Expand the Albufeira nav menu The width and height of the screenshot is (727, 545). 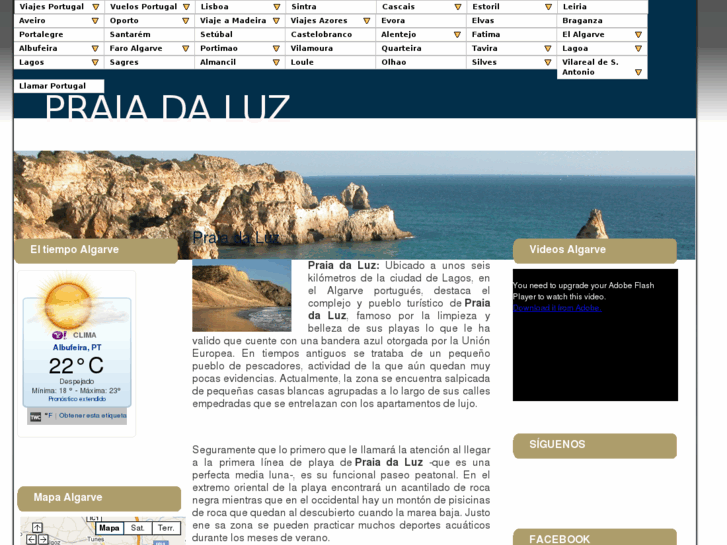(x=95, y=48)
